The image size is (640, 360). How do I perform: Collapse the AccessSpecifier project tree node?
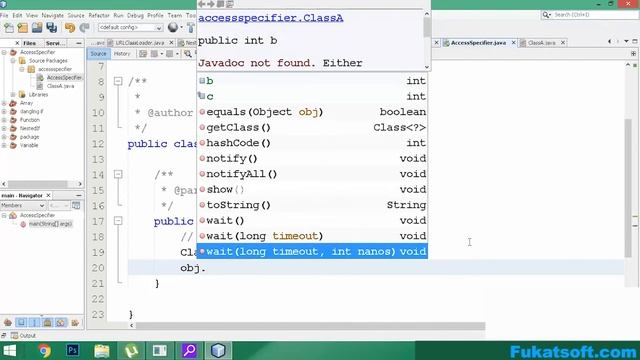4,52
